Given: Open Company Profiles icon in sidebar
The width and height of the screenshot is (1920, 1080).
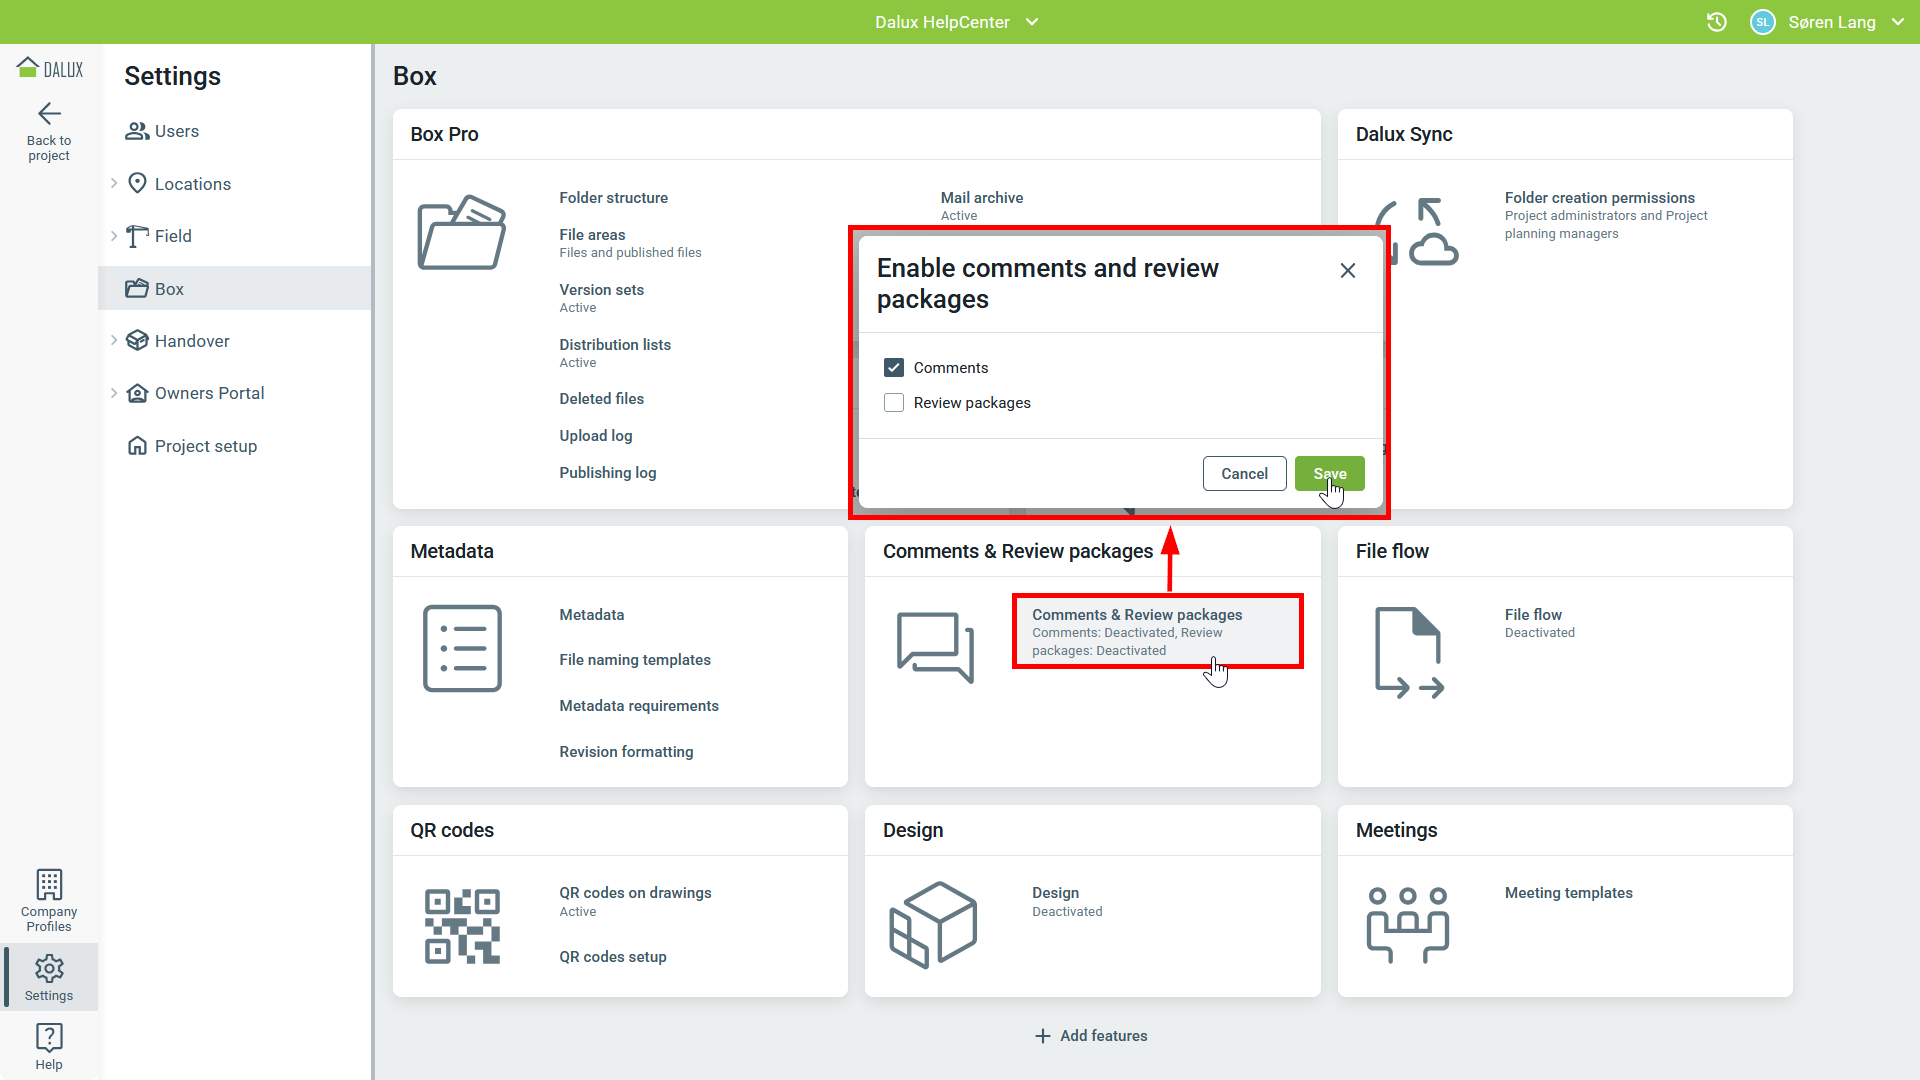Looking at the screenshot, I should tap(49, 885).
